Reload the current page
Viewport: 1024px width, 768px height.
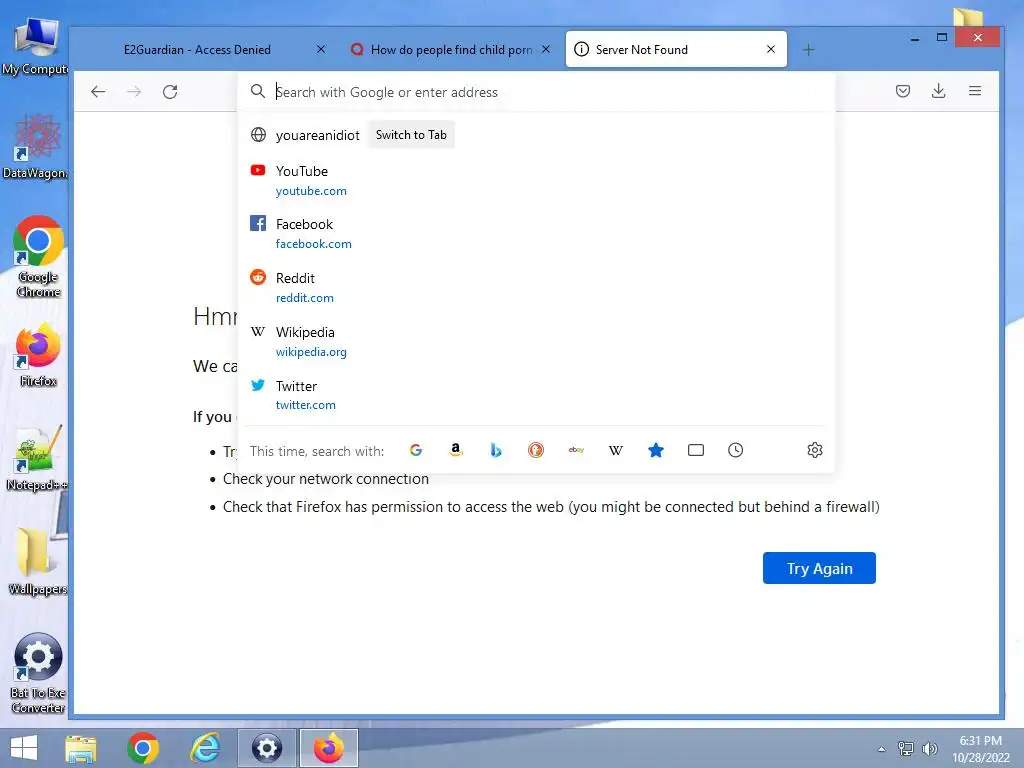(170, 91)
